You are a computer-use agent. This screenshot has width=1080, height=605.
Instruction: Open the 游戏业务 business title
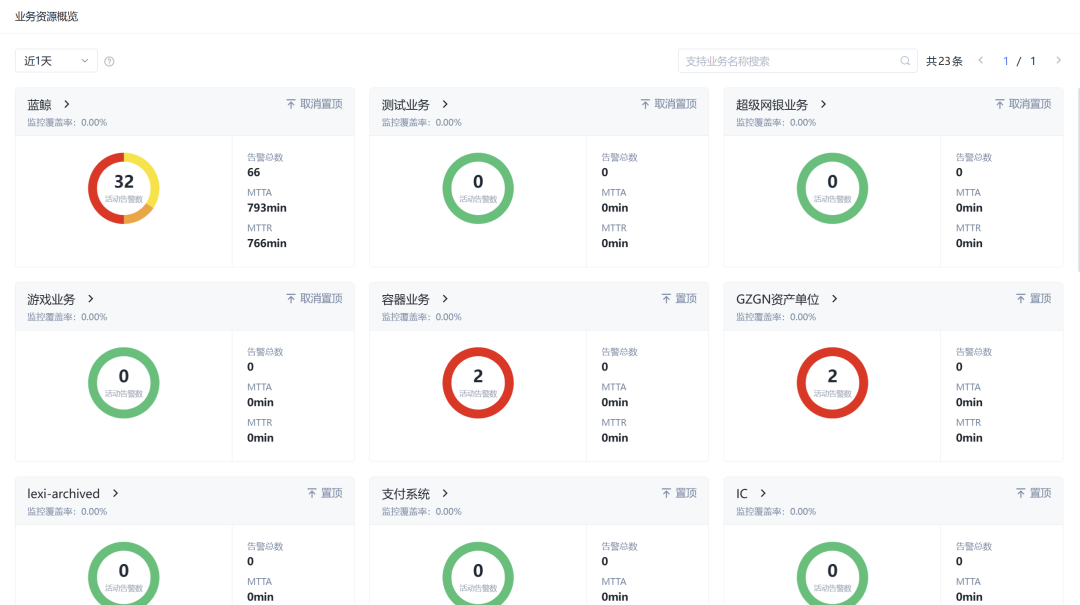click(x=51, y=299)
